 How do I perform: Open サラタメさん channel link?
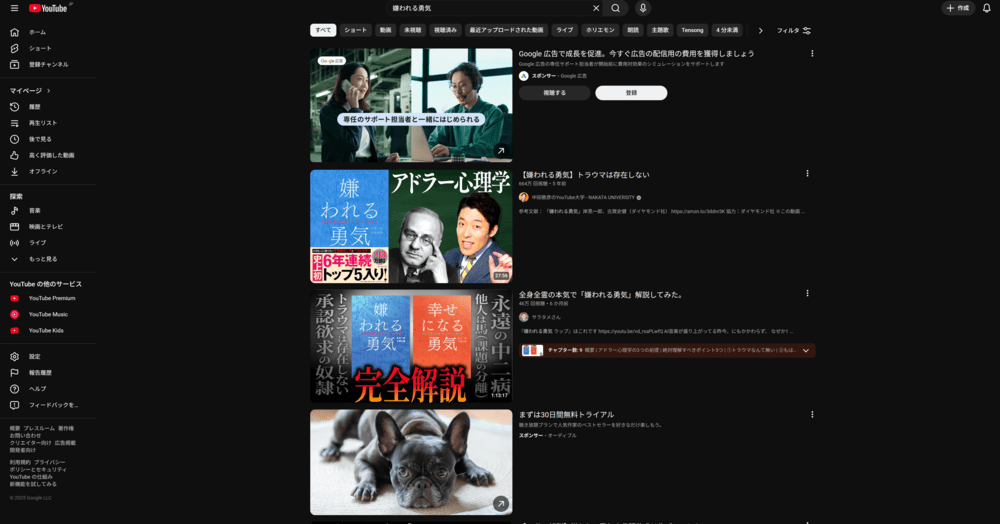click(547, 317)
